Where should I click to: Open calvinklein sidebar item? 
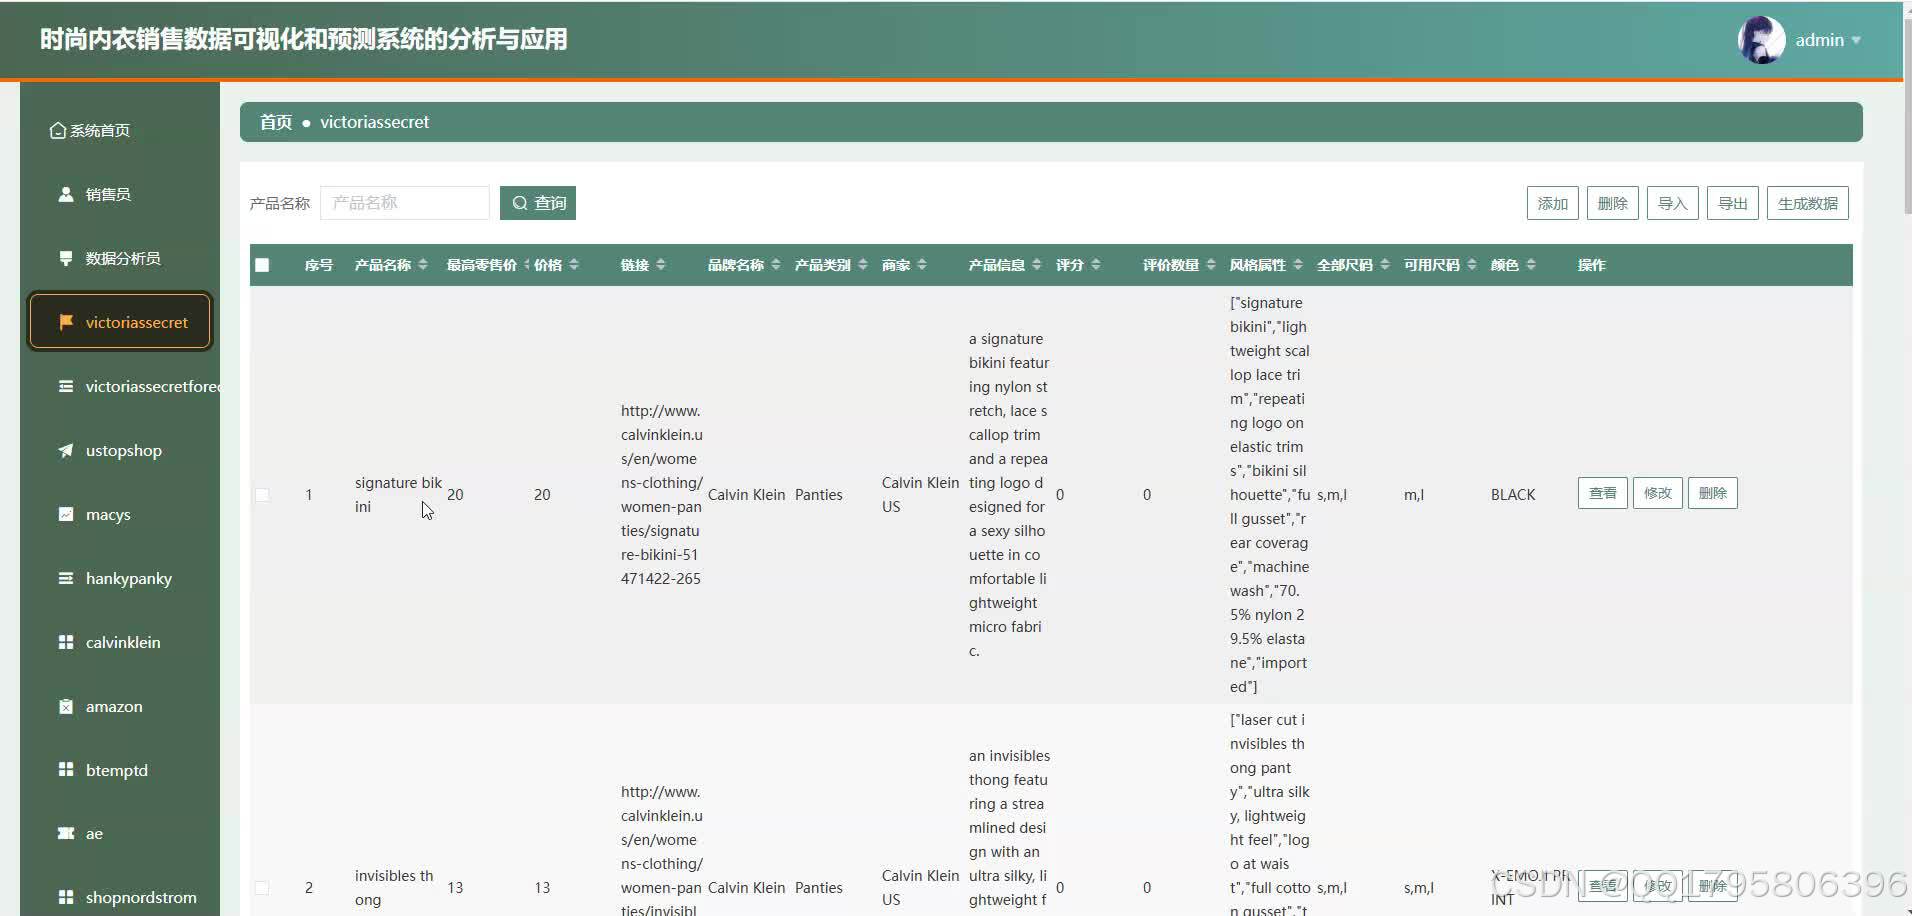point(120,642)
